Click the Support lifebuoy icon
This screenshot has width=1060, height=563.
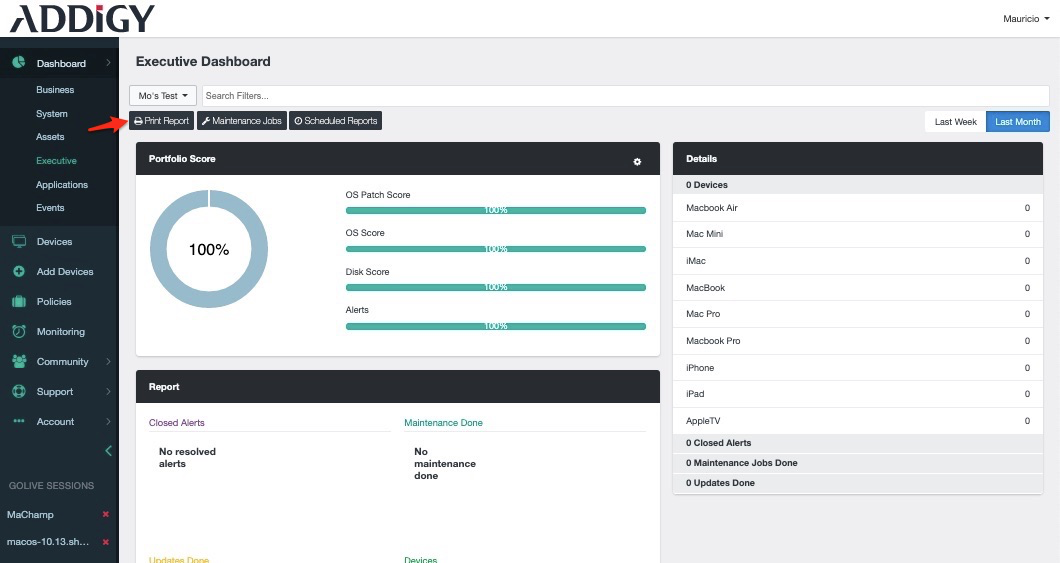19,391
